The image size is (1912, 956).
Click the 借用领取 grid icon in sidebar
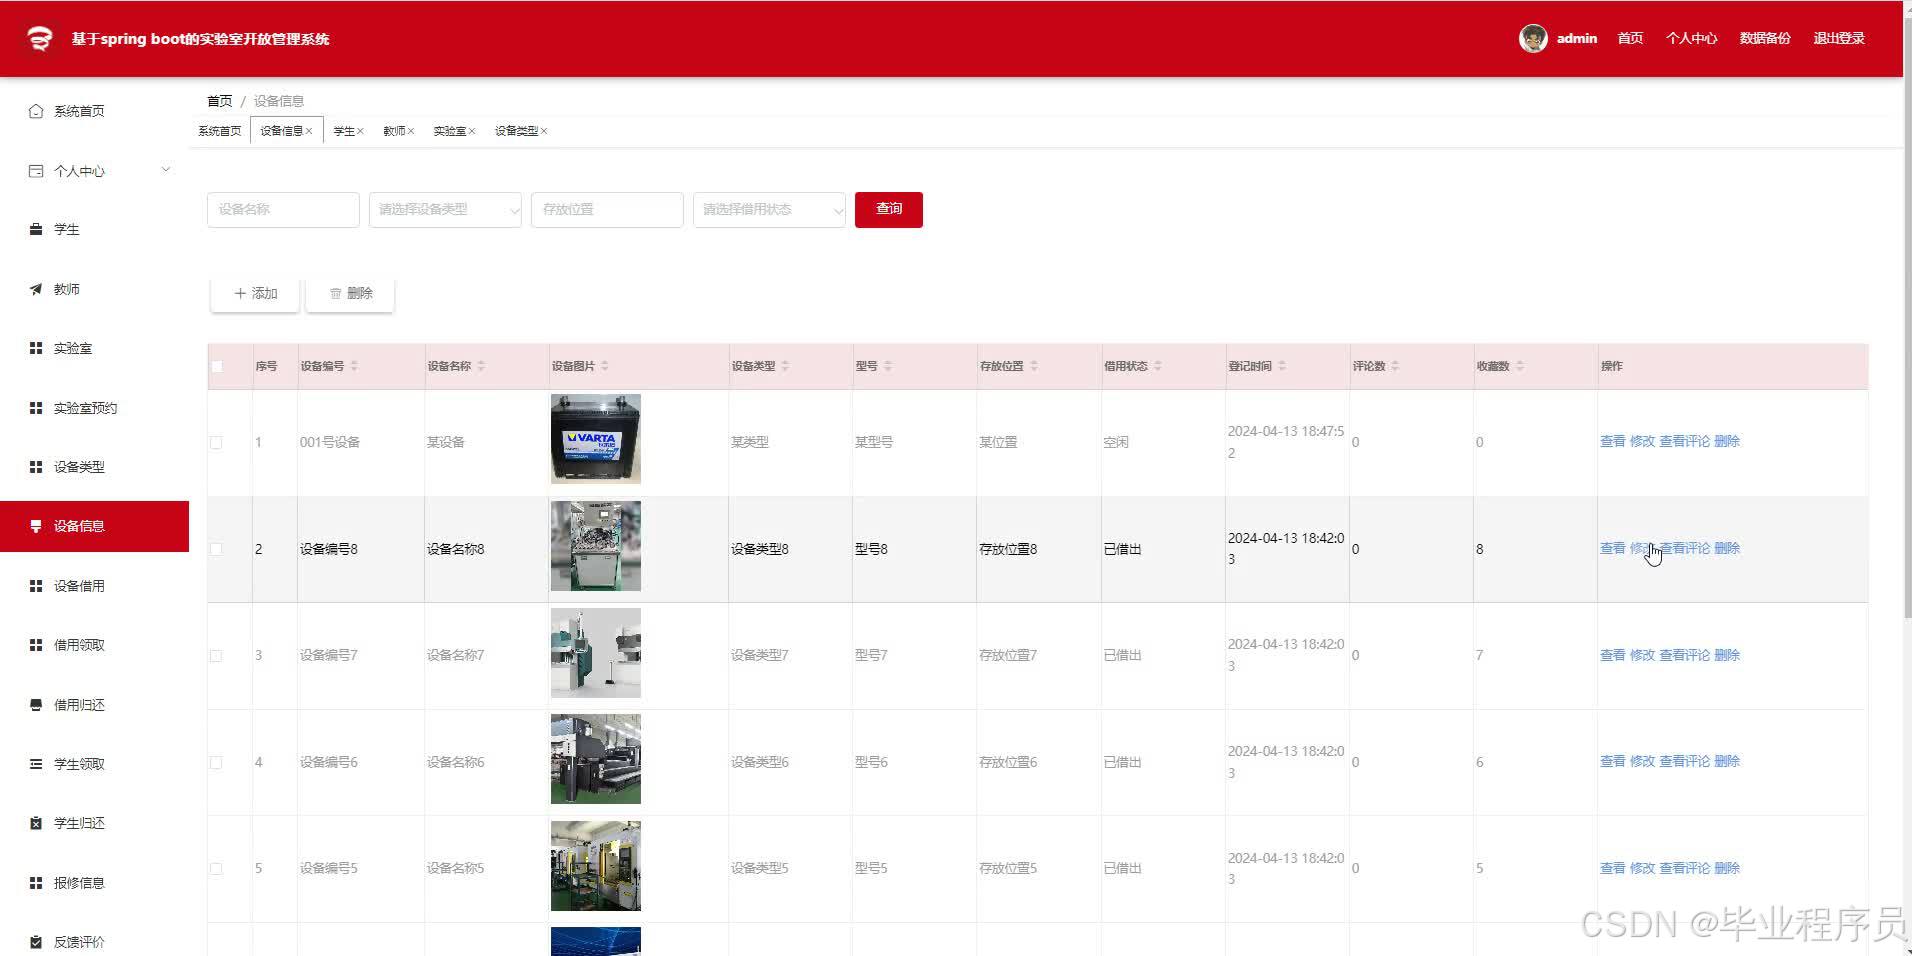tap(36, 645)
